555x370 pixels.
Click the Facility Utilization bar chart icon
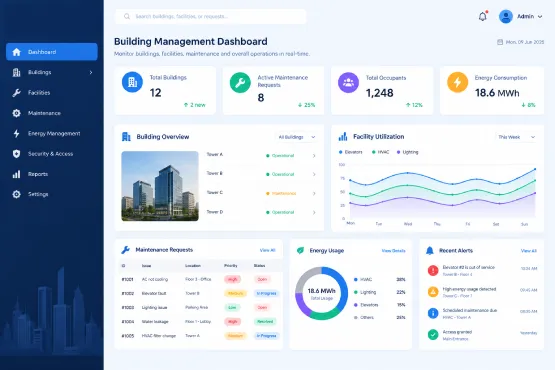coord(343,136)
